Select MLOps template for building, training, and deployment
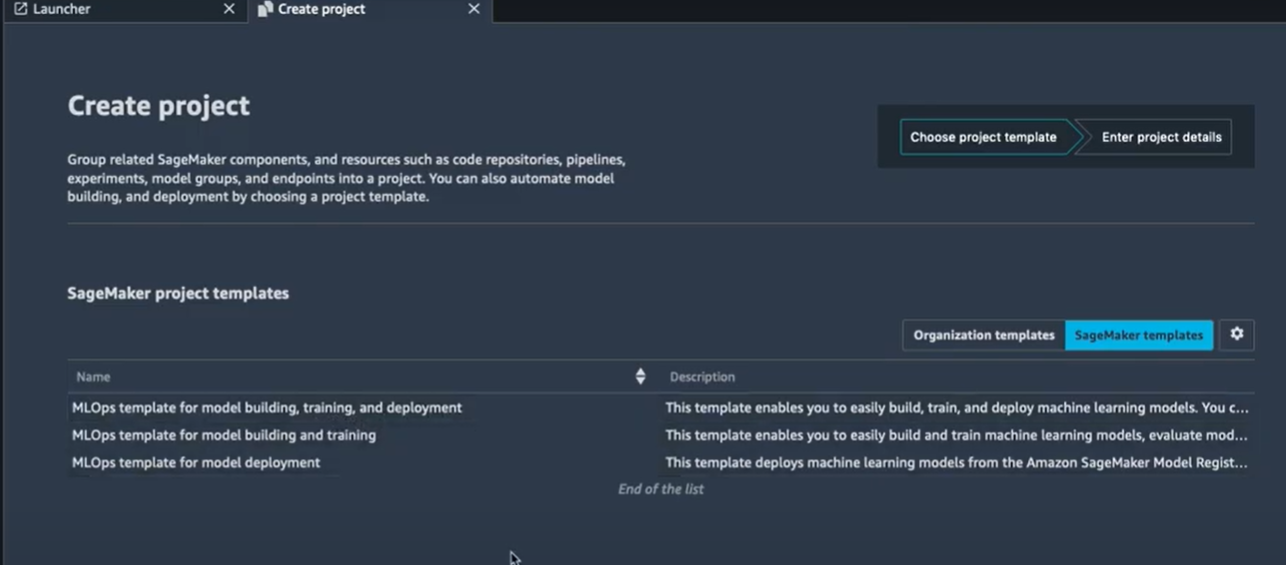The height and width of the screenshot is (565, 1286). click(267, 408)
